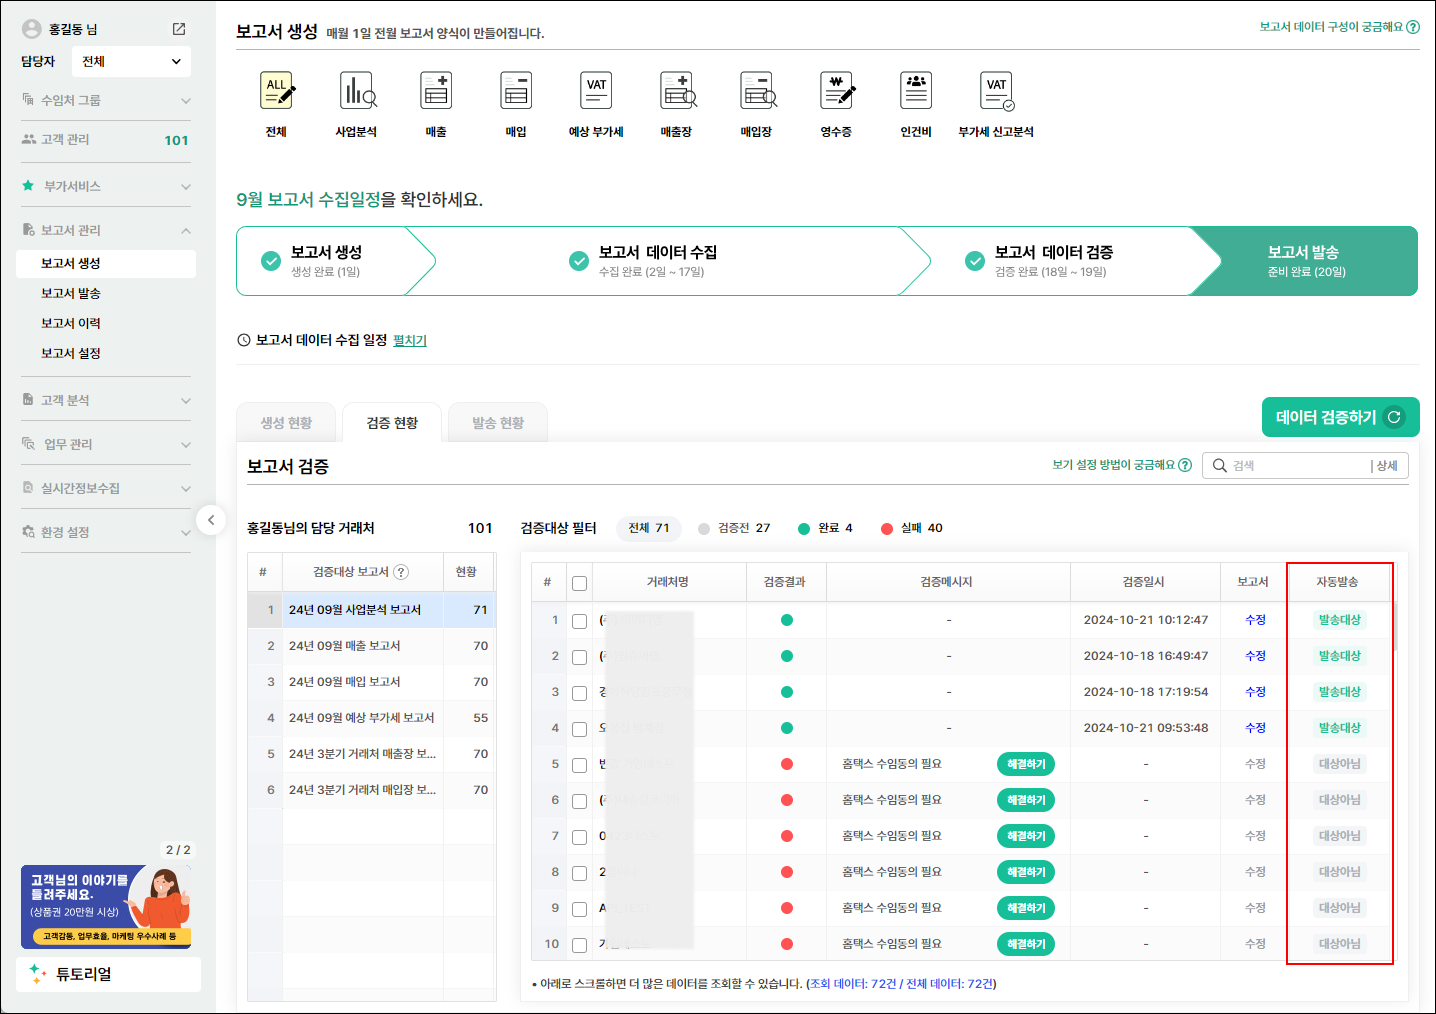Click the 전체 (ALL) report icon

277,92
